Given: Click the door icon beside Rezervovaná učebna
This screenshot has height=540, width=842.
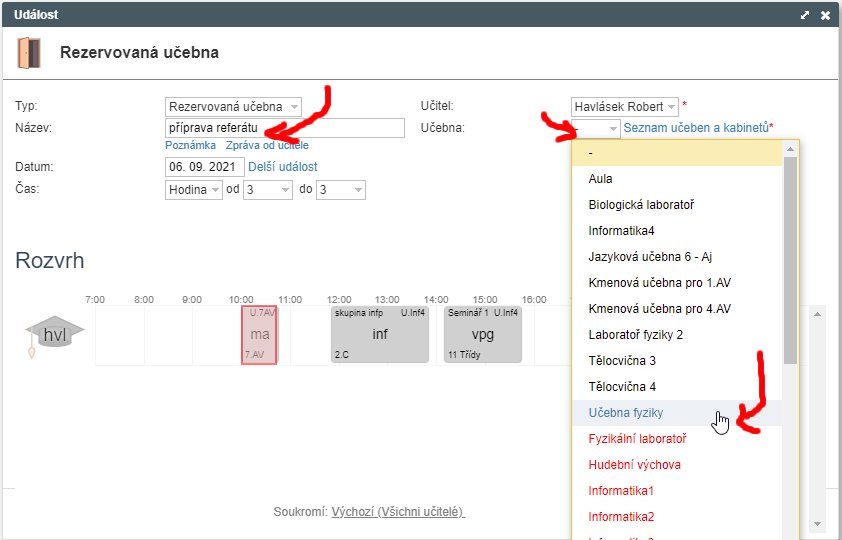Looking at the screenshot, I should point(30,53).
